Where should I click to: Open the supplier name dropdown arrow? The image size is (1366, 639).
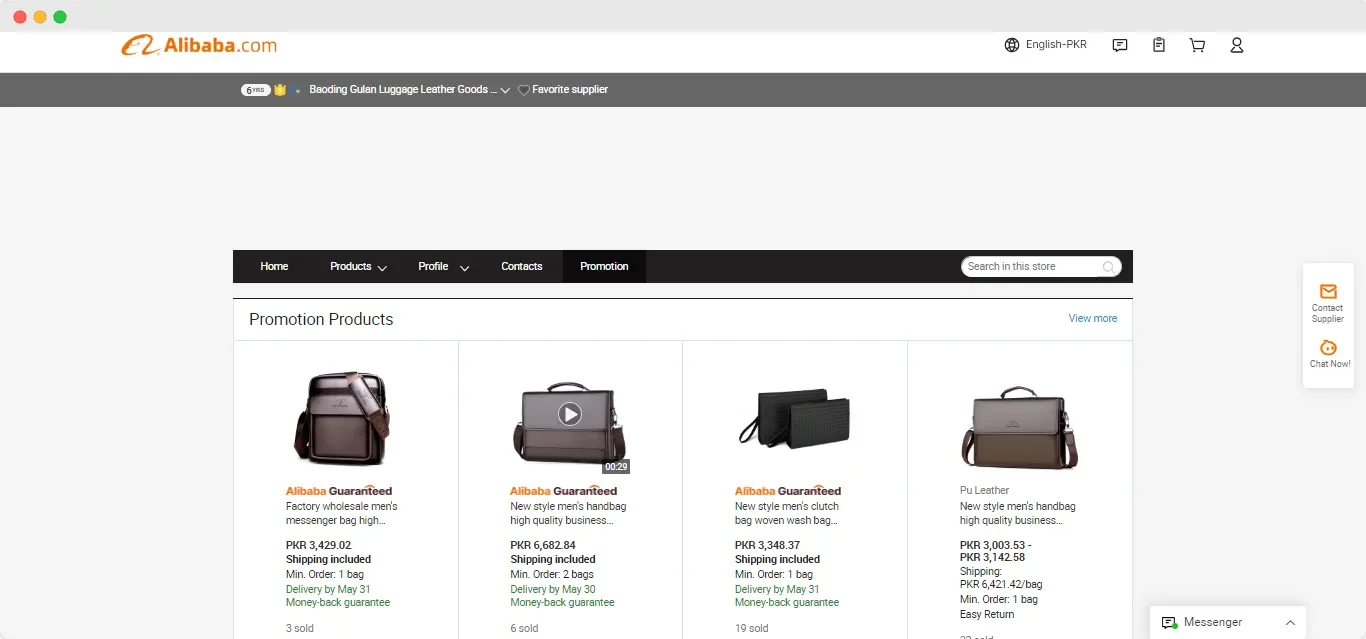505,89
